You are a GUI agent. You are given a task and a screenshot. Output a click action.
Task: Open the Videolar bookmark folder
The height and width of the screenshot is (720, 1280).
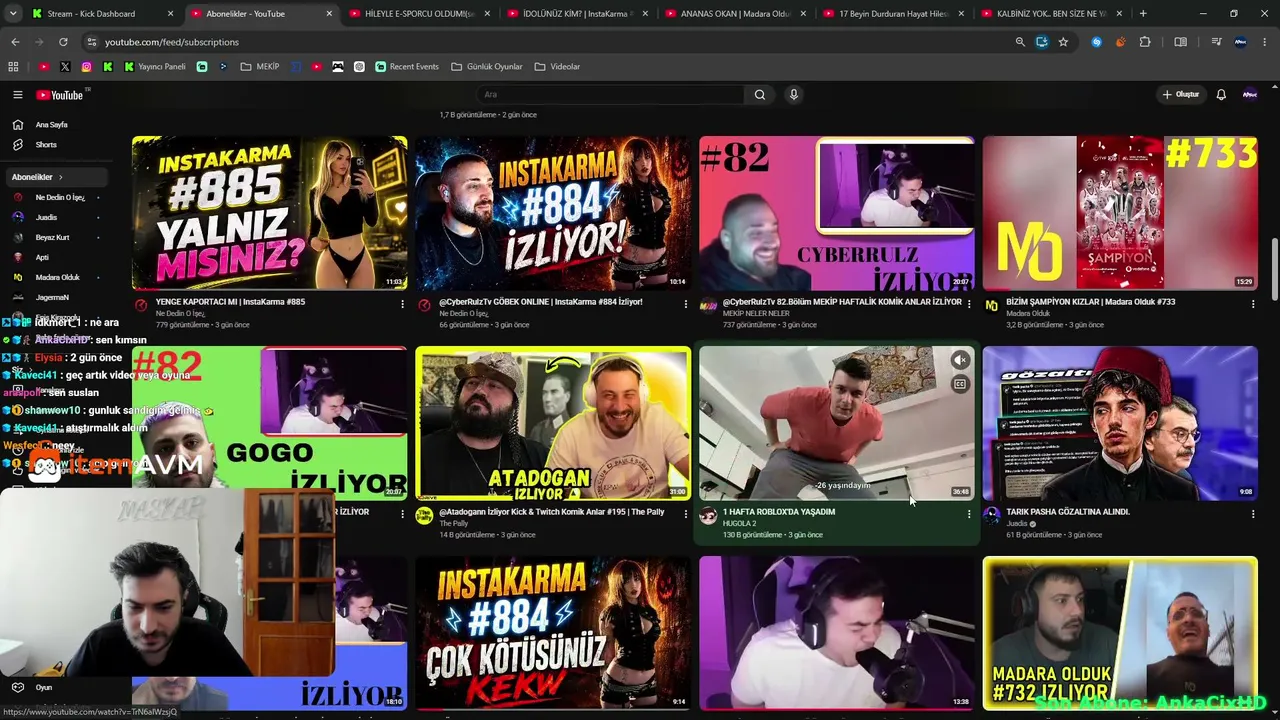pos(558,67)
